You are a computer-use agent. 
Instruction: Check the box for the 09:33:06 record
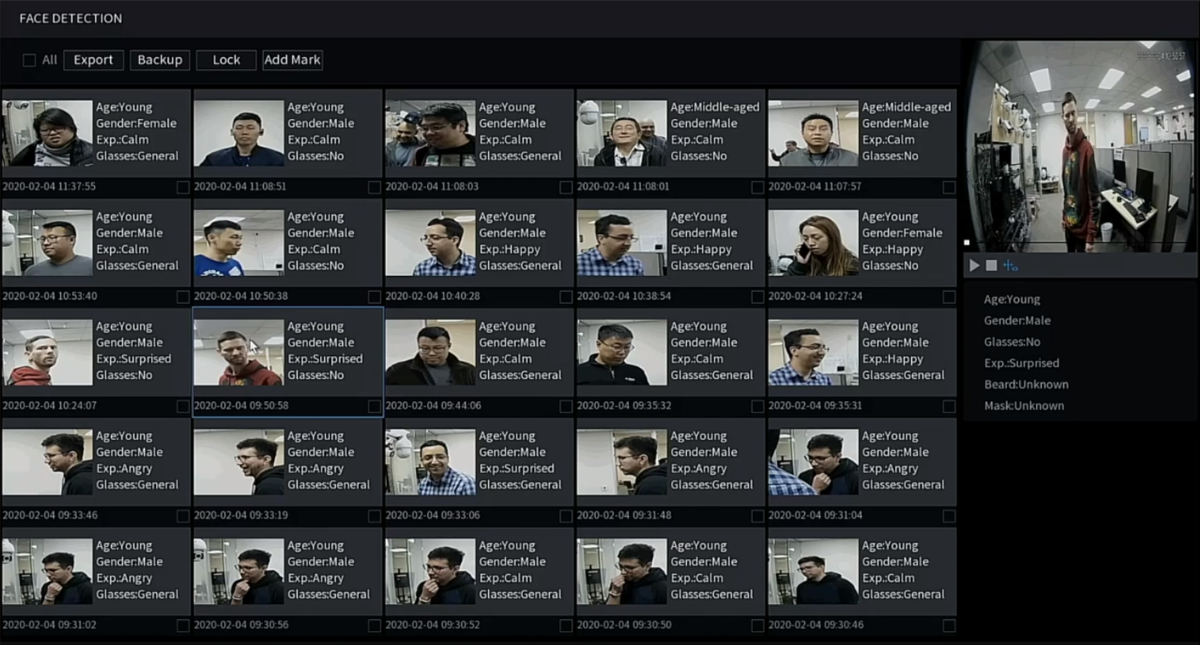click(566, 516)
